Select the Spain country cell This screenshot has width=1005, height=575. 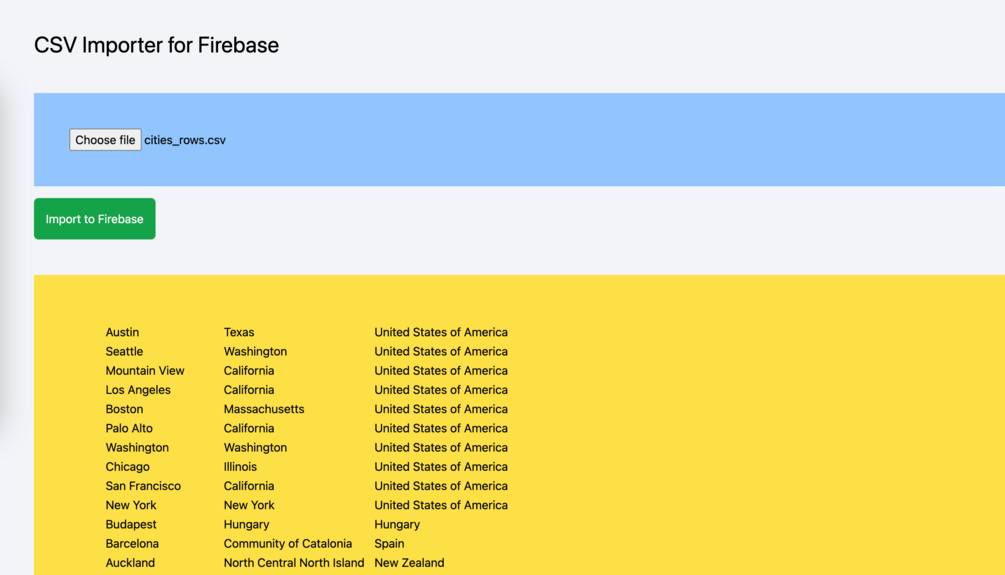(390, 544)
